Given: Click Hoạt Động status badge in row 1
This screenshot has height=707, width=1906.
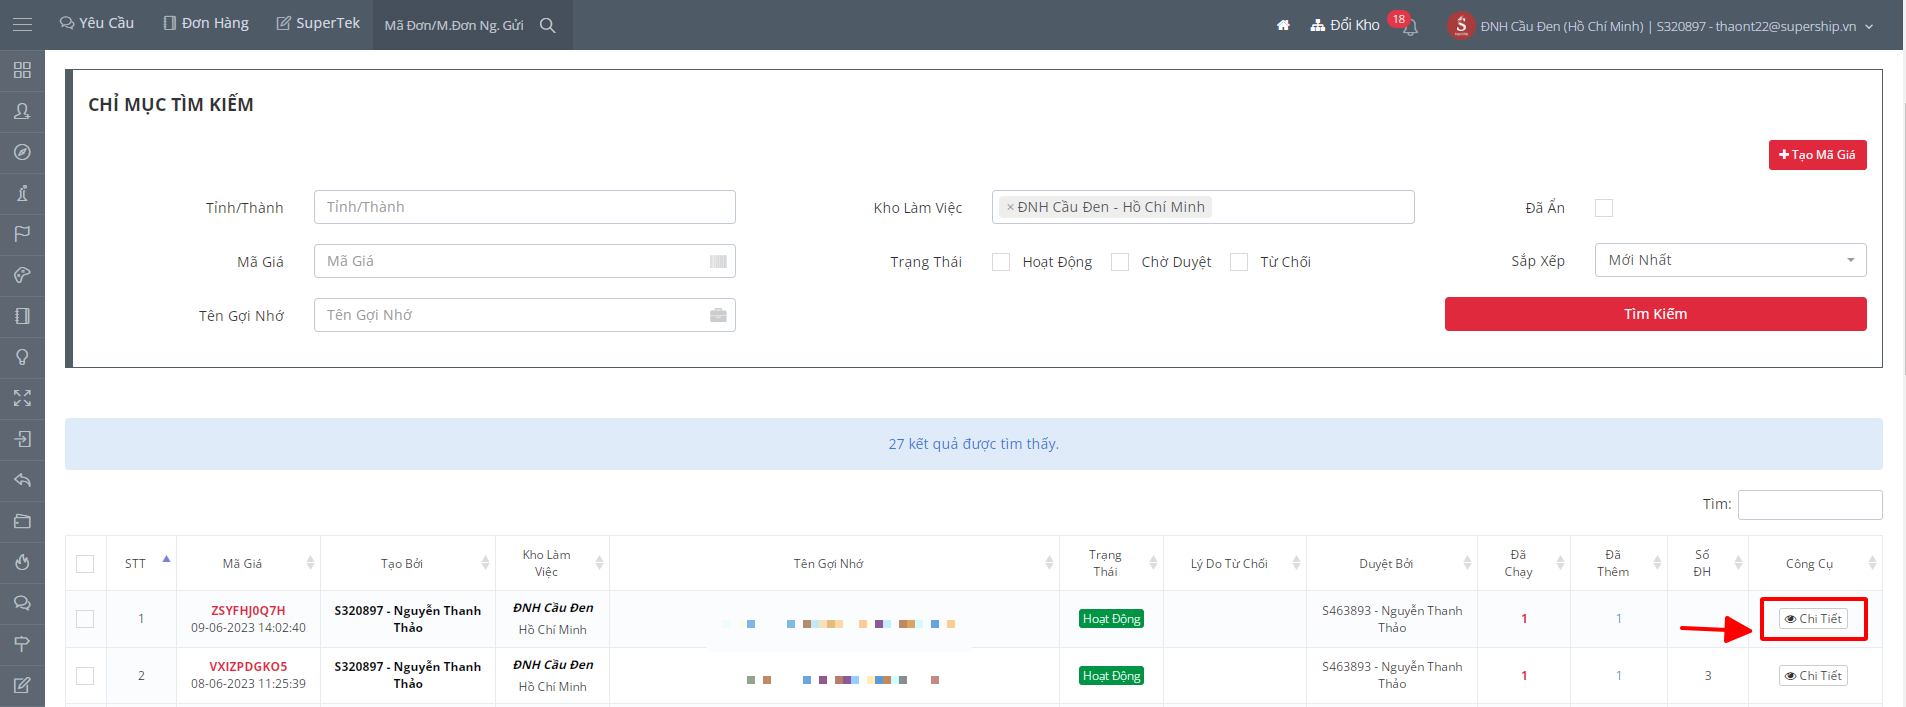Looking at the screenshot, I should tap(1111, 619).
